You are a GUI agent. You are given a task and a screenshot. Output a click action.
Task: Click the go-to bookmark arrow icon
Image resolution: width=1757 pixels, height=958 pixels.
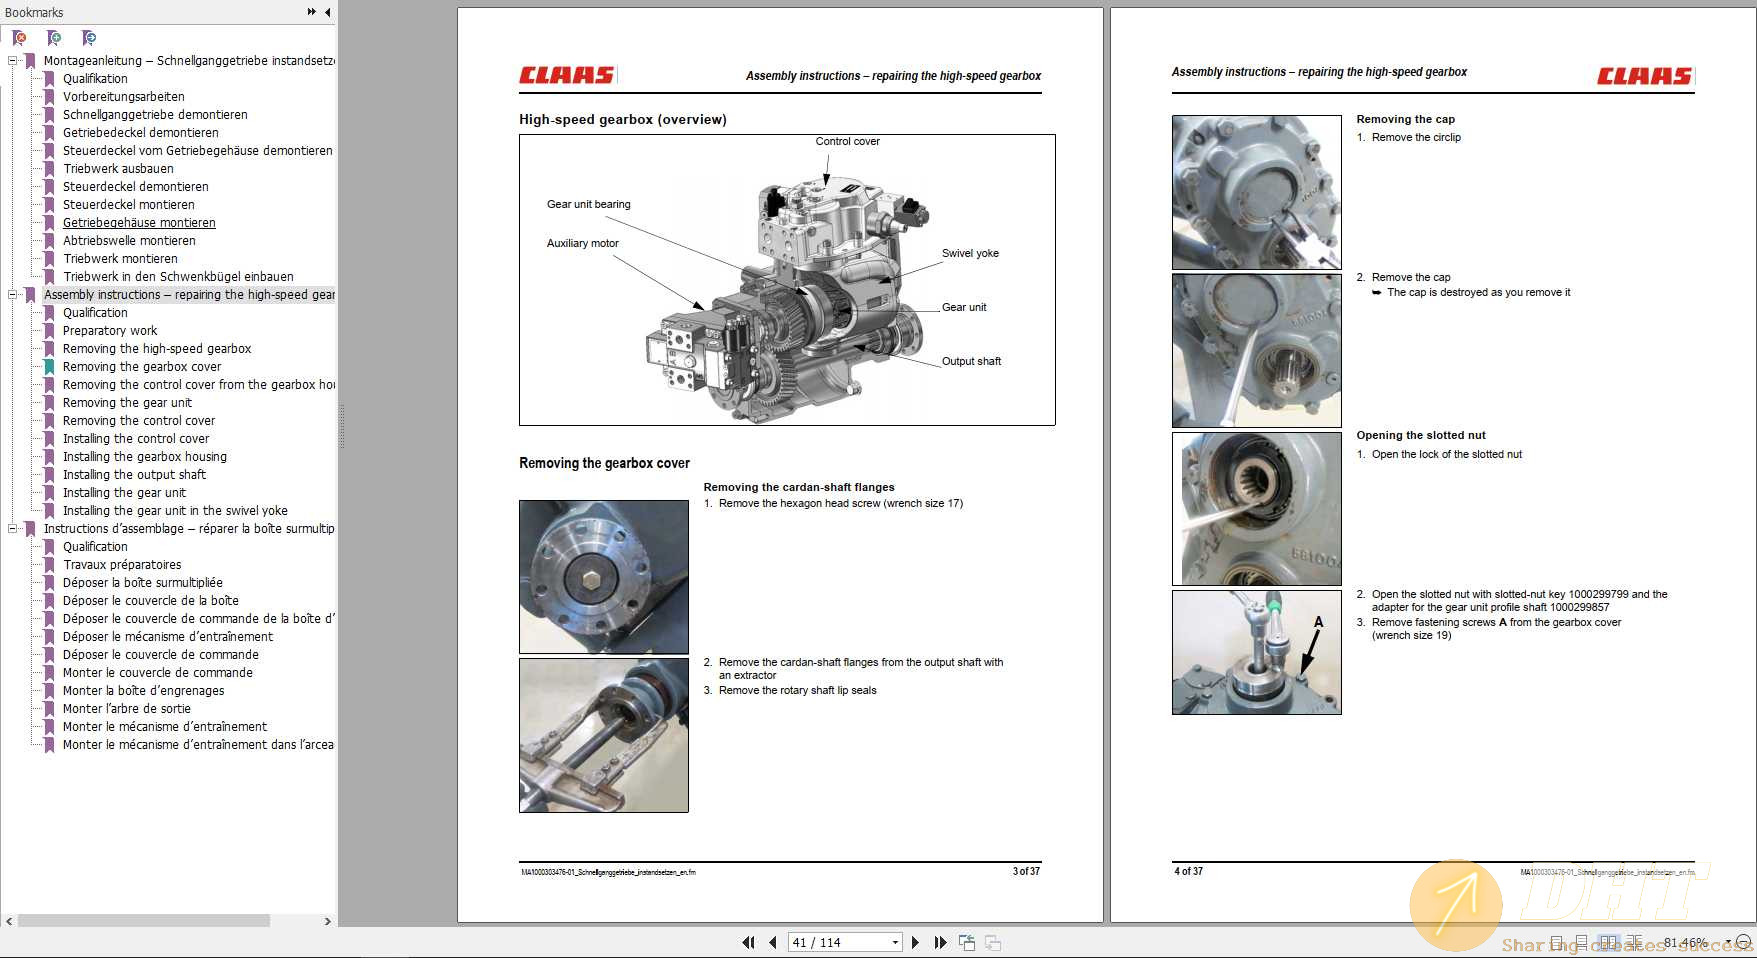tap(89, 38)
